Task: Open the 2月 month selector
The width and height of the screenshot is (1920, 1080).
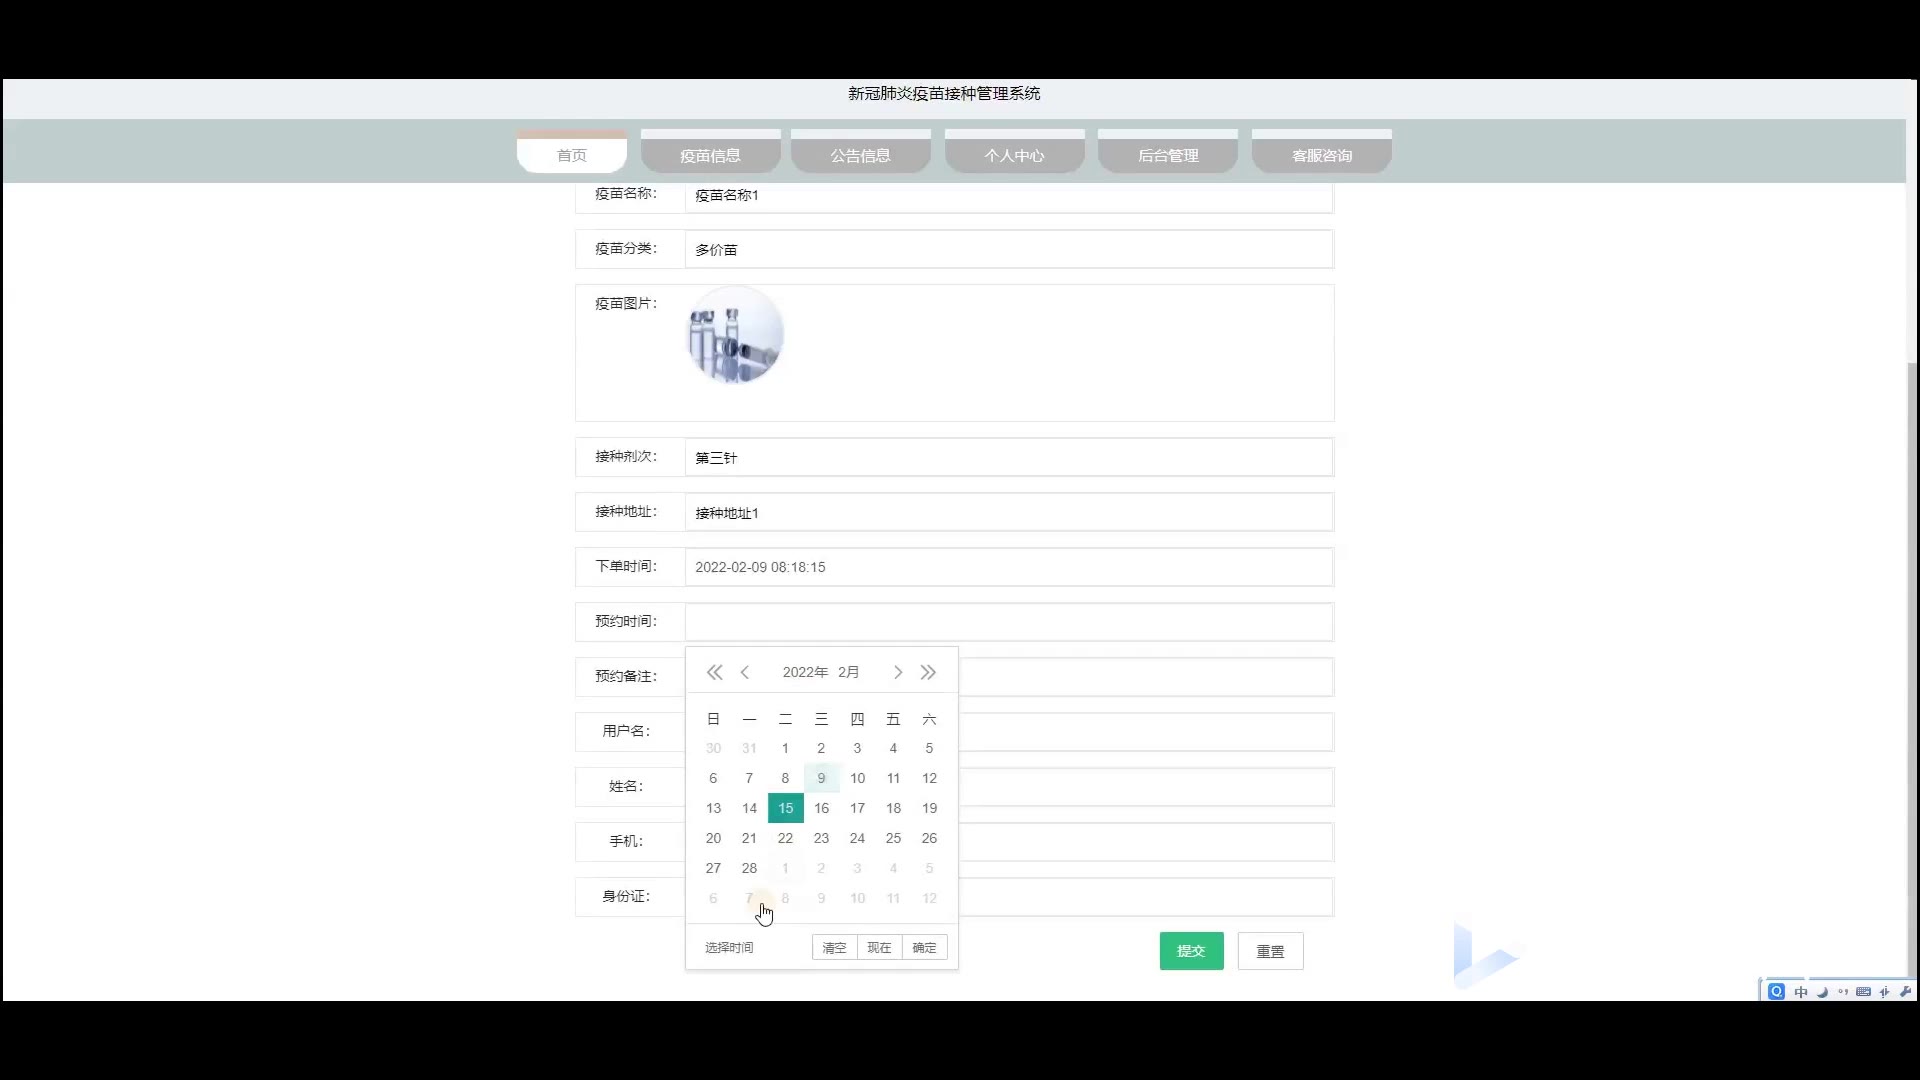Action: click(x=849, y=672)
